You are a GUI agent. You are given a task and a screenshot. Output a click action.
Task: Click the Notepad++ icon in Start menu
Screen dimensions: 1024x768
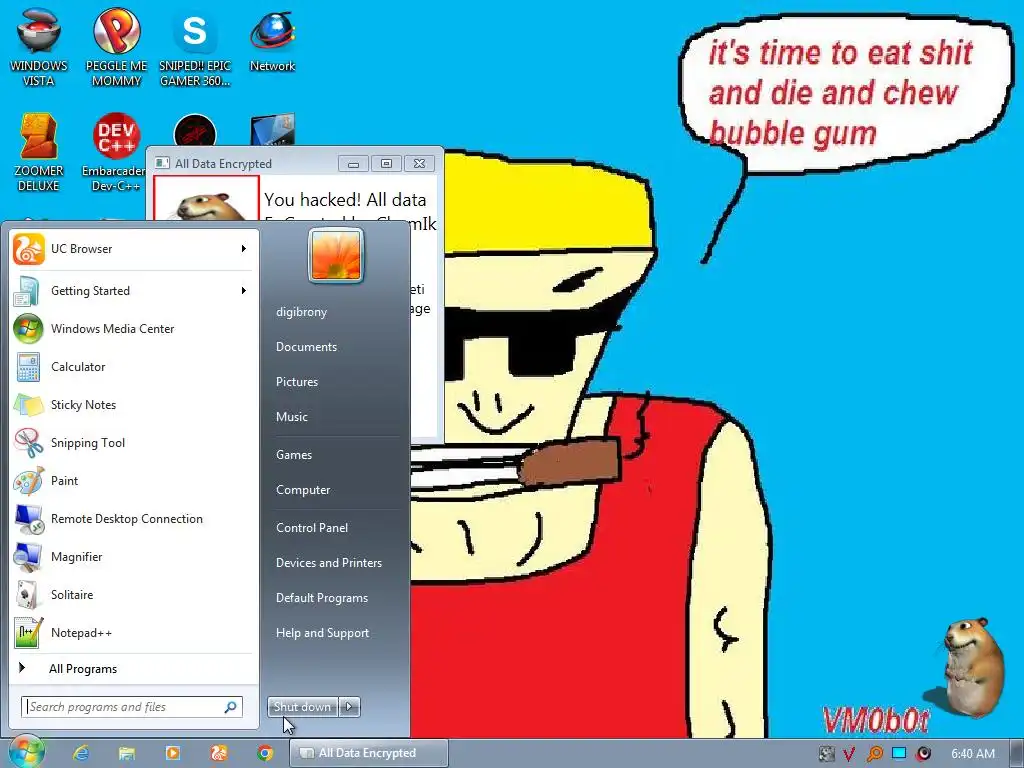click(x=28, y=633)
